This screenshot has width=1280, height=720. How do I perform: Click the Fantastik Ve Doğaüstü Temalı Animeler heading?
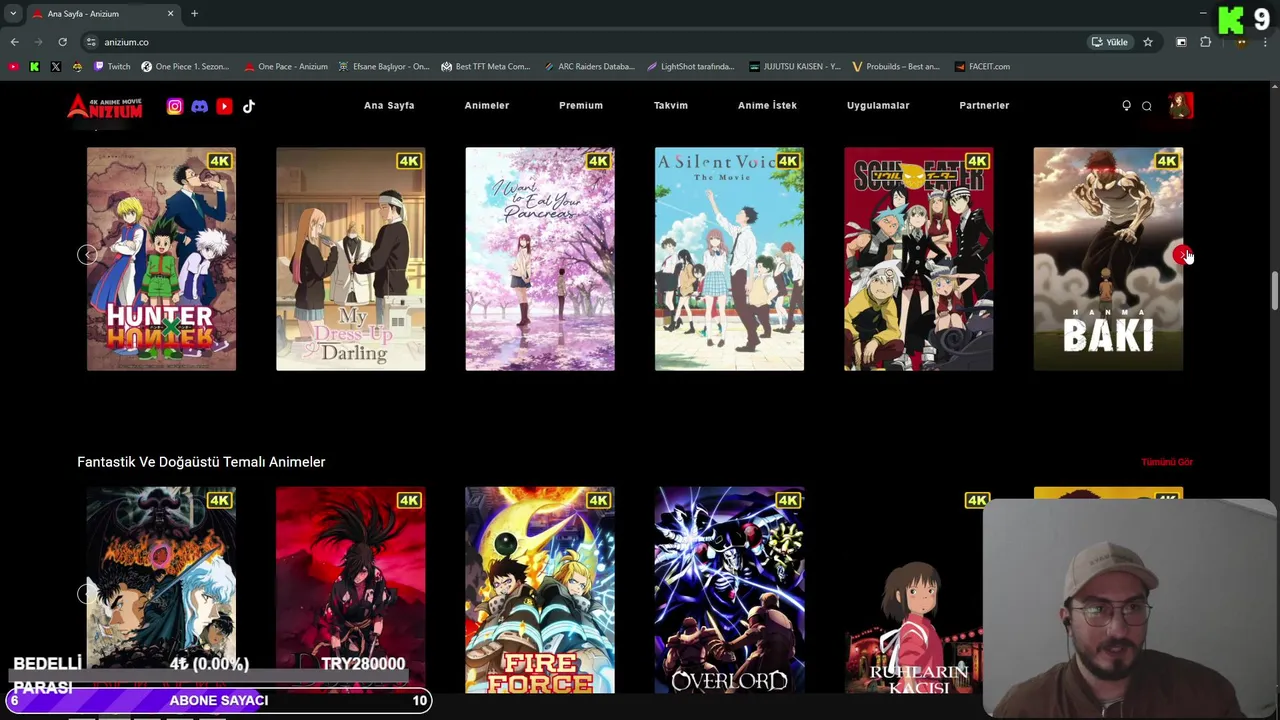click(201, 462)
